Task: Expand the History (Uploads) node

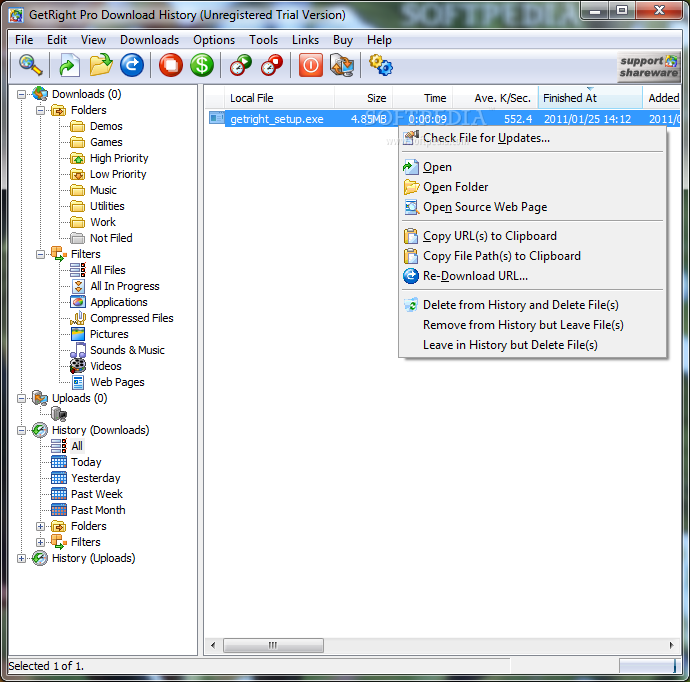Action: pos(21,558)
